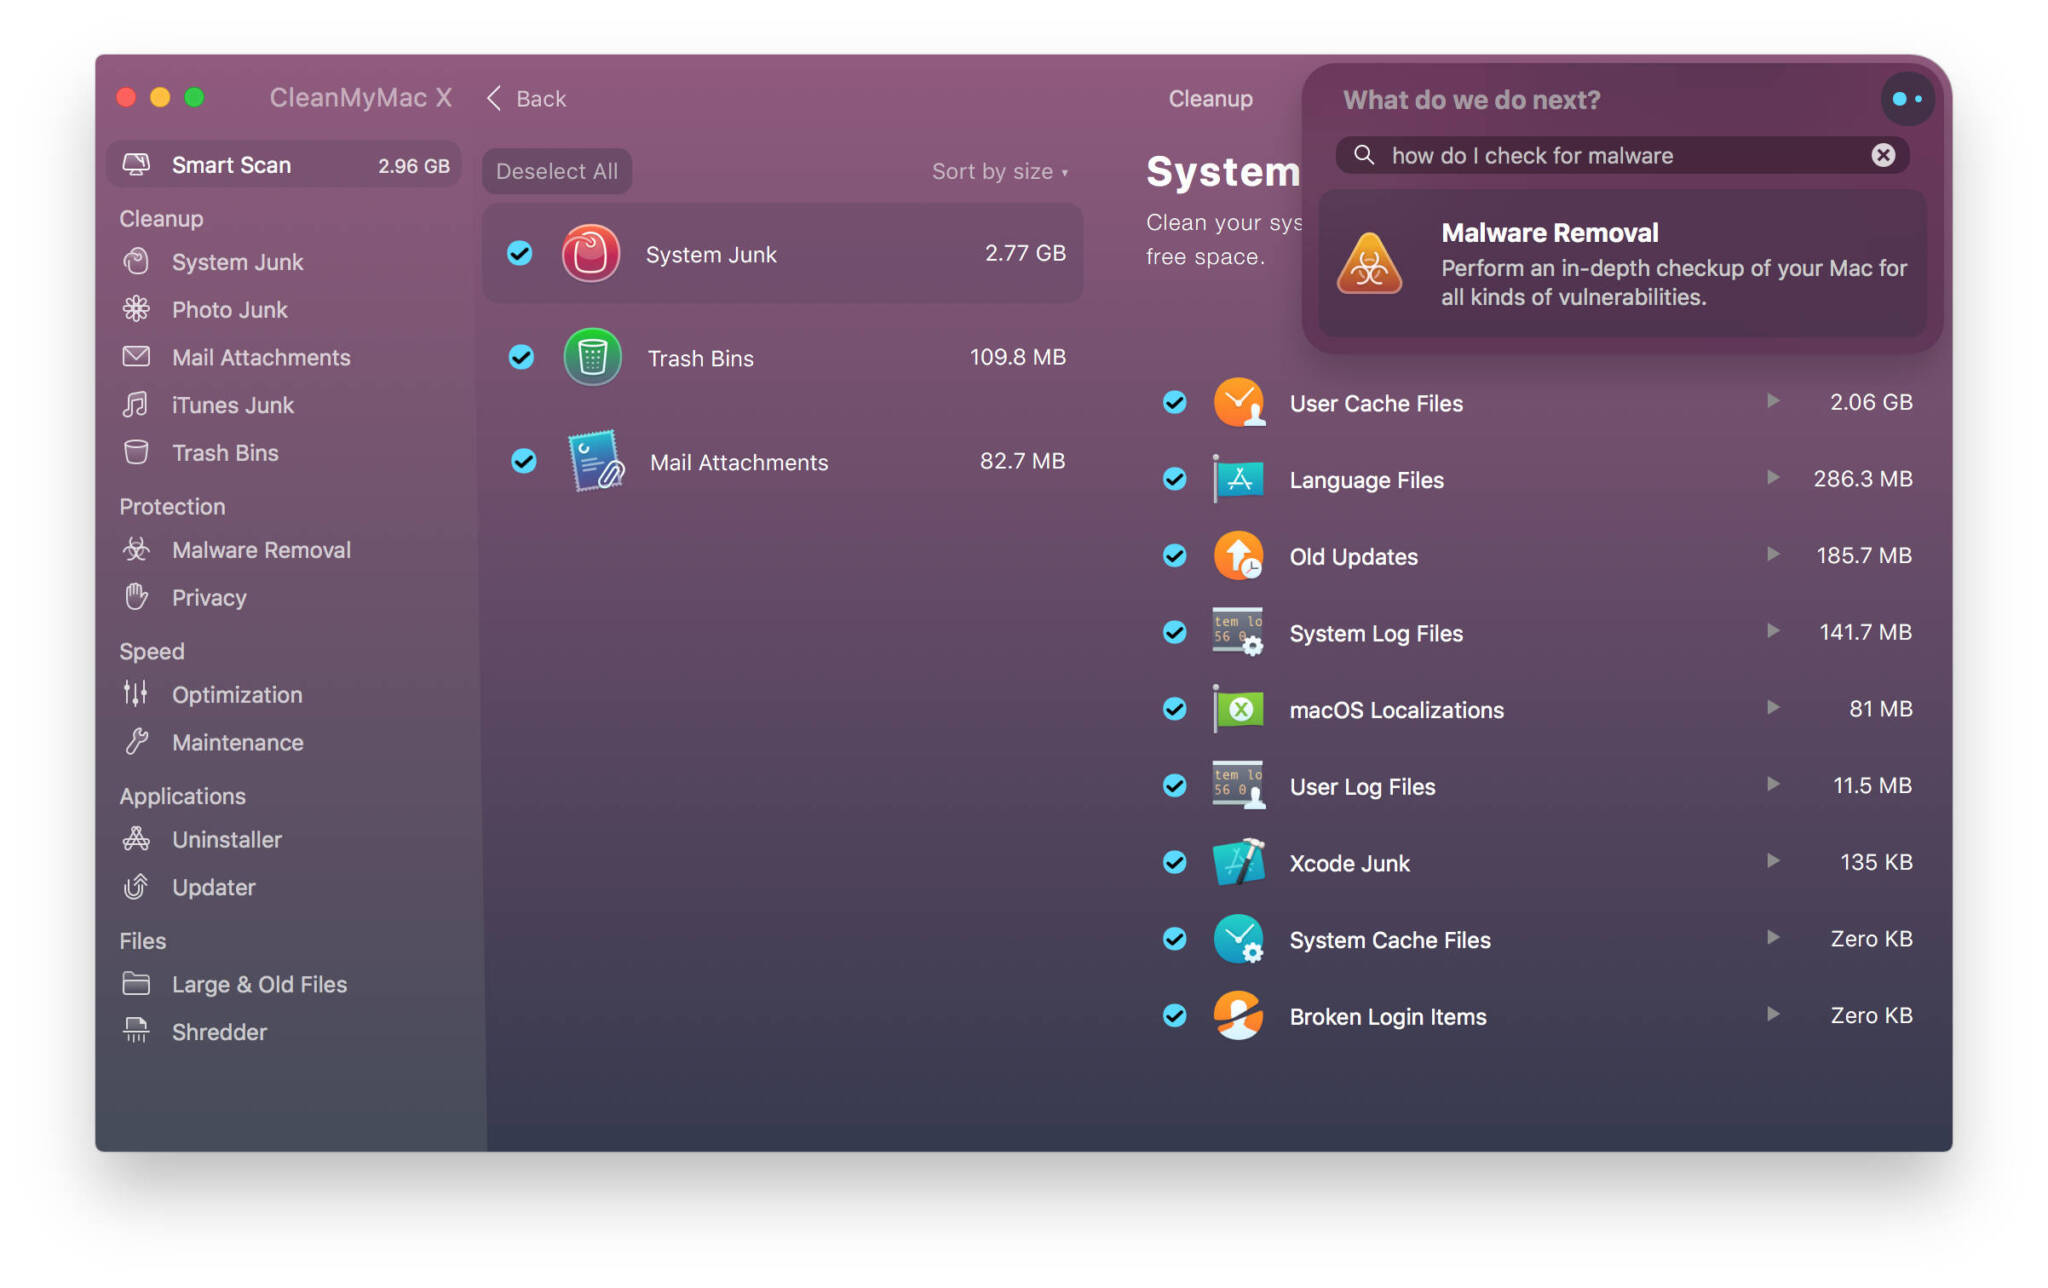Screen dimensions: 2048x1288
Task: Expand User Cache Files disclosure arrow
Action: (x=1773, y=401)
